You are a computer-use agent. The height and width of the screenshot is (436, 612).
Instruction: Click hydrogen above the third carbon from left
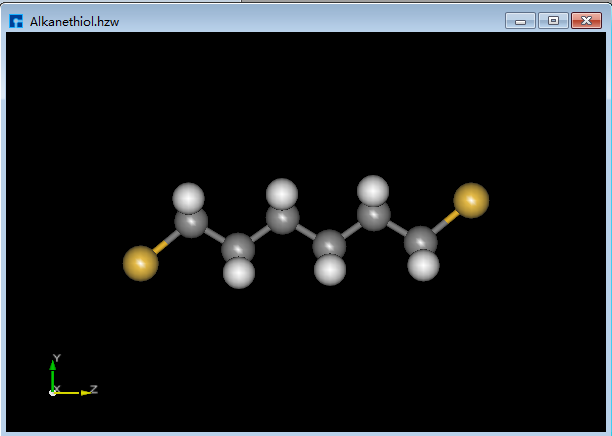tap(283, 193)
